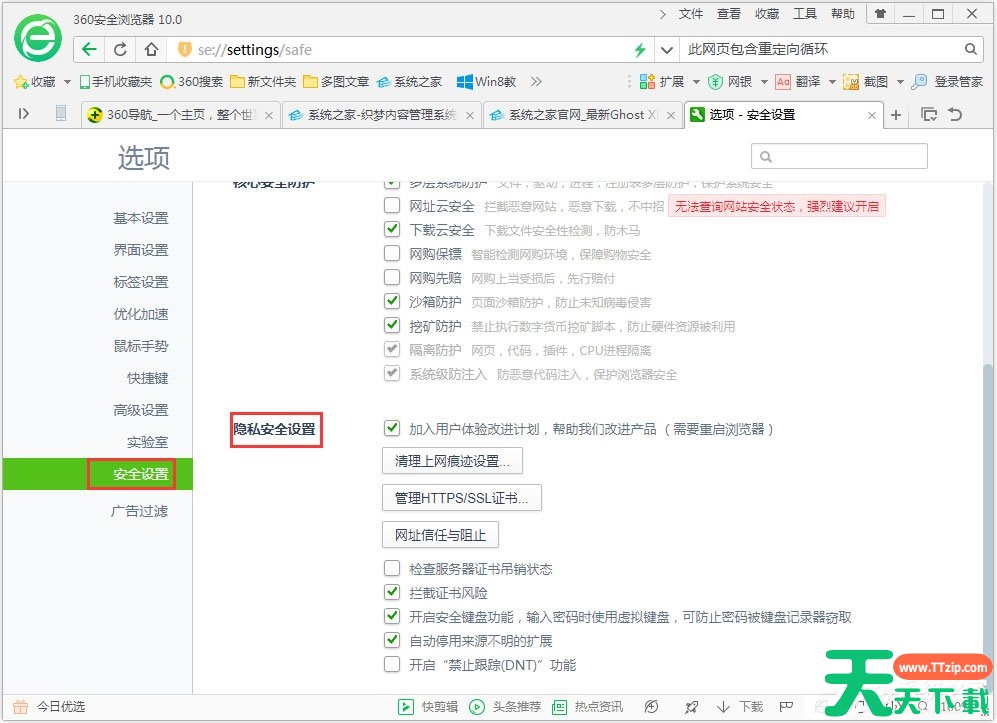Viewport: 997px width, 723px height.
Task: Uncheck the 挖矿防护 option
Action: click(392, 326)
